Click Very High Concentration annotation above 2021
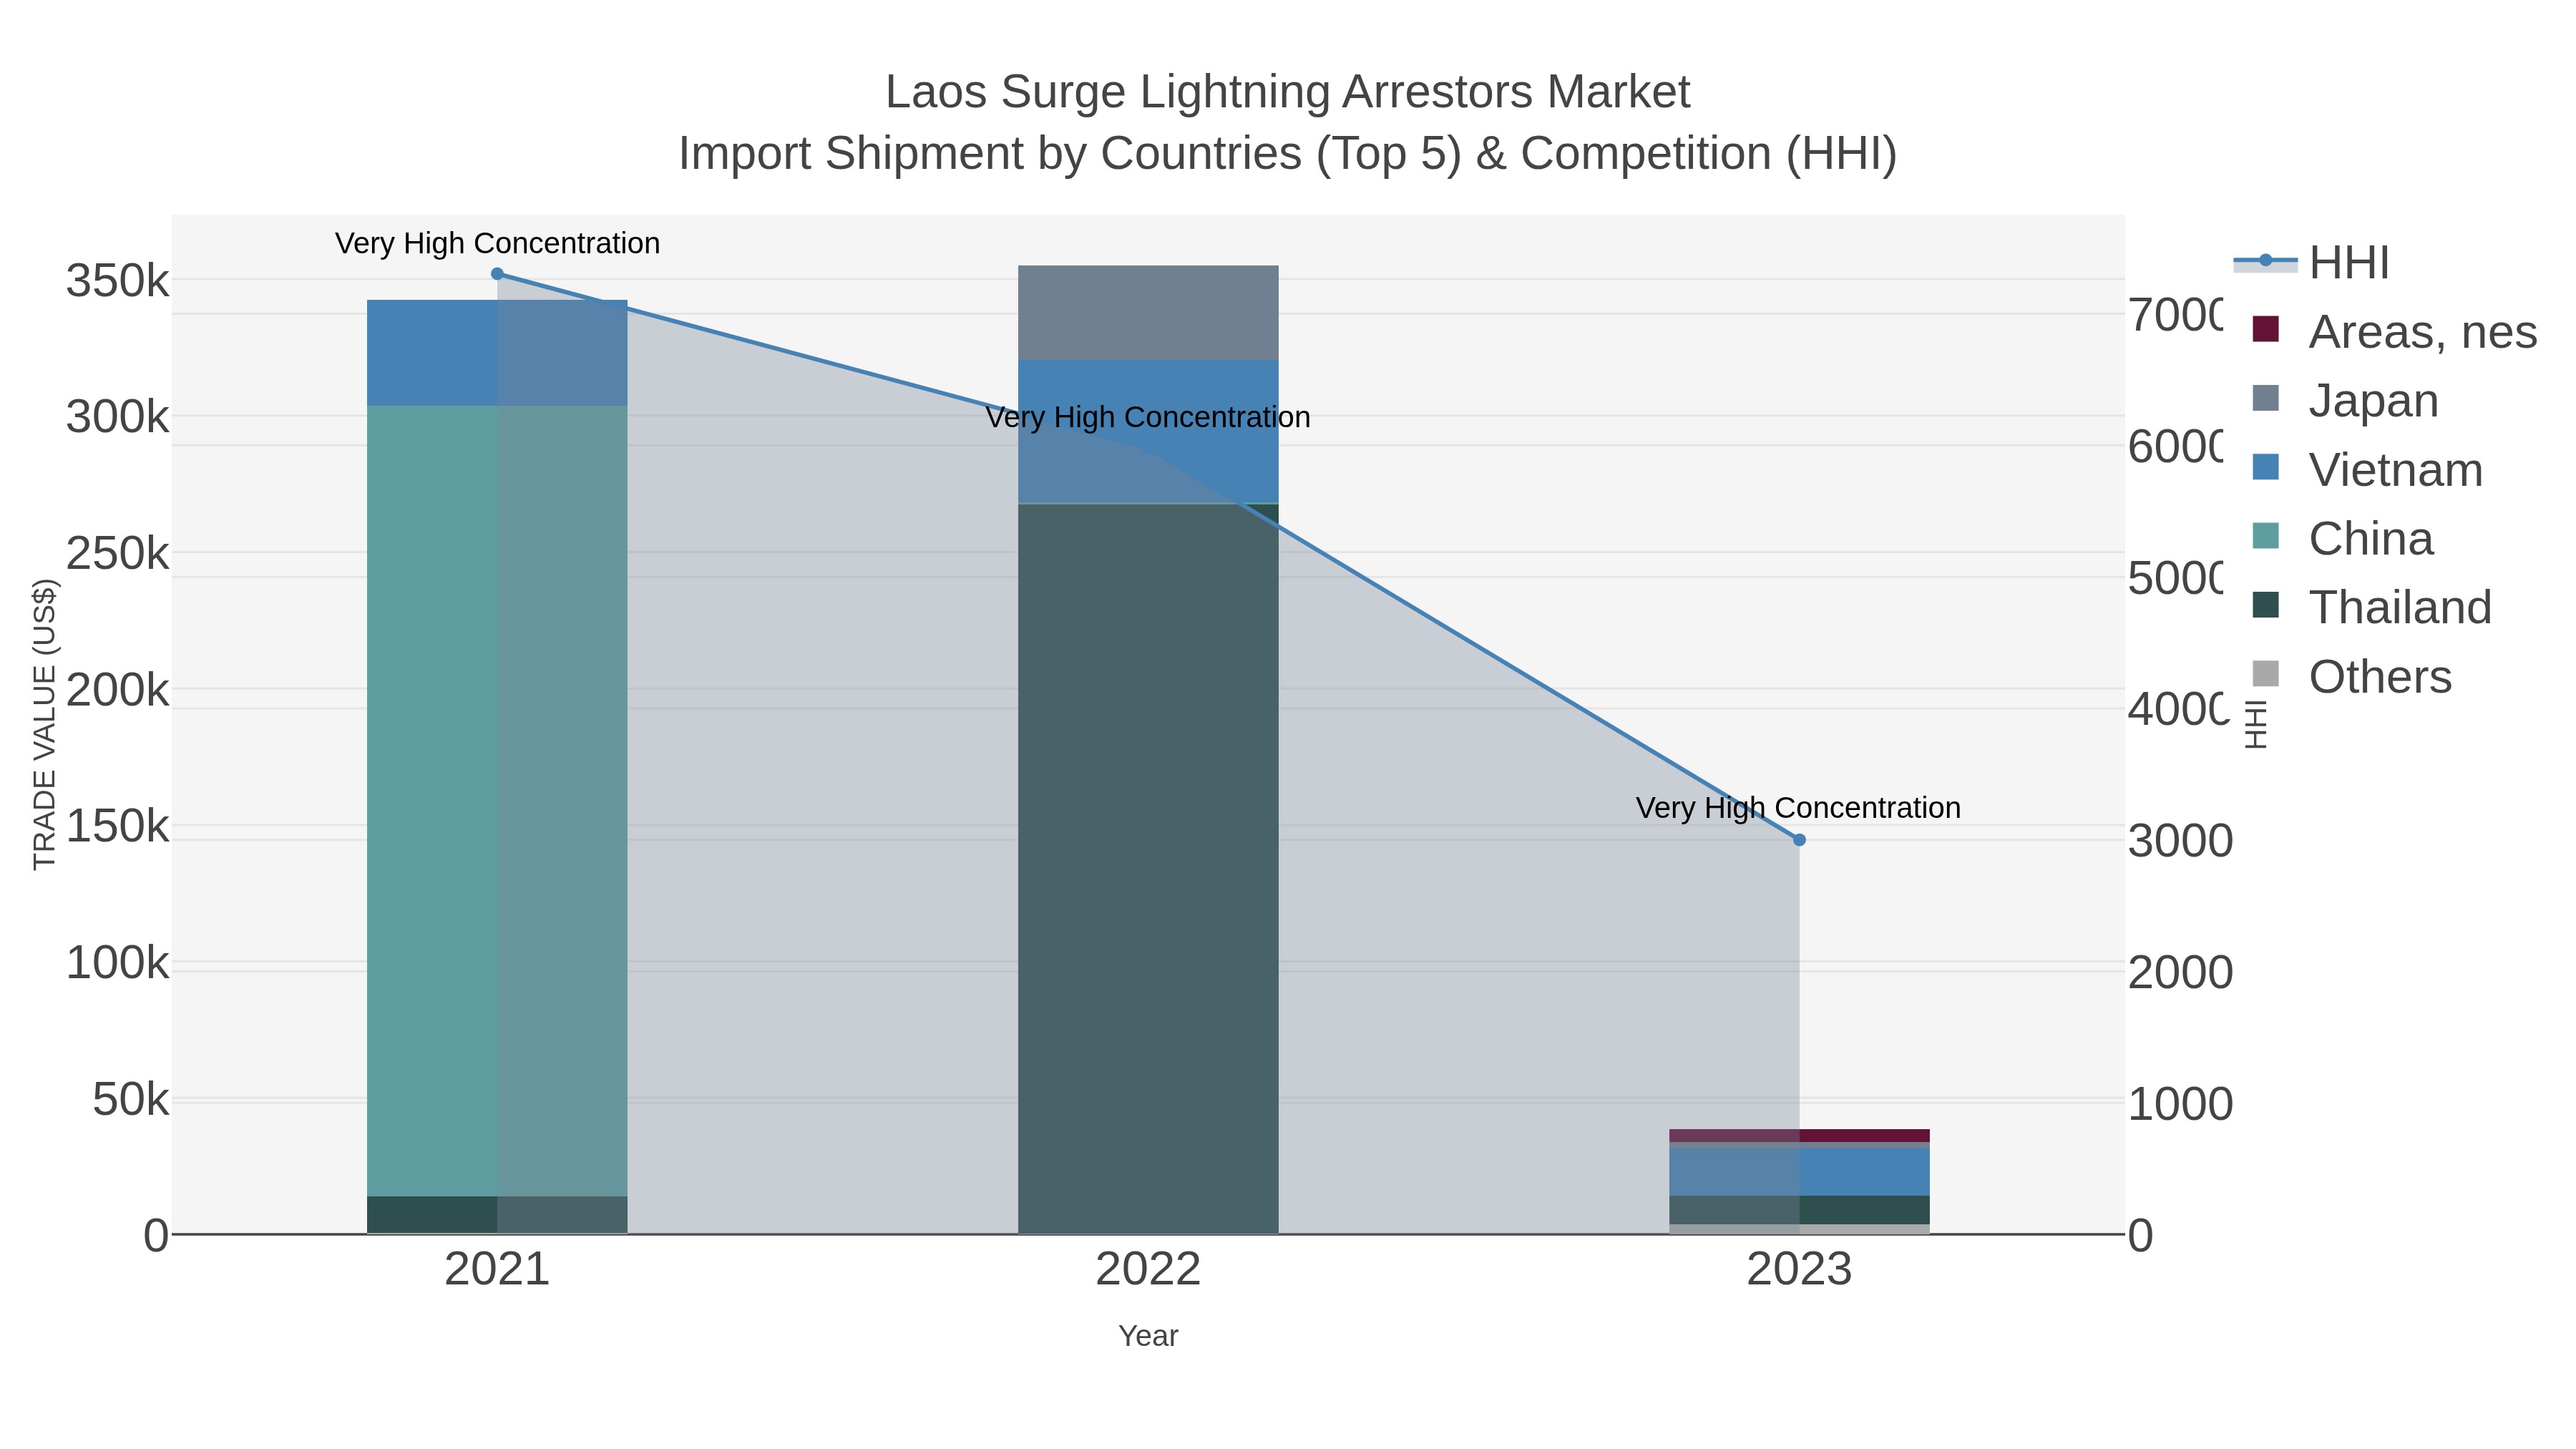 click(x=497, y=243)
